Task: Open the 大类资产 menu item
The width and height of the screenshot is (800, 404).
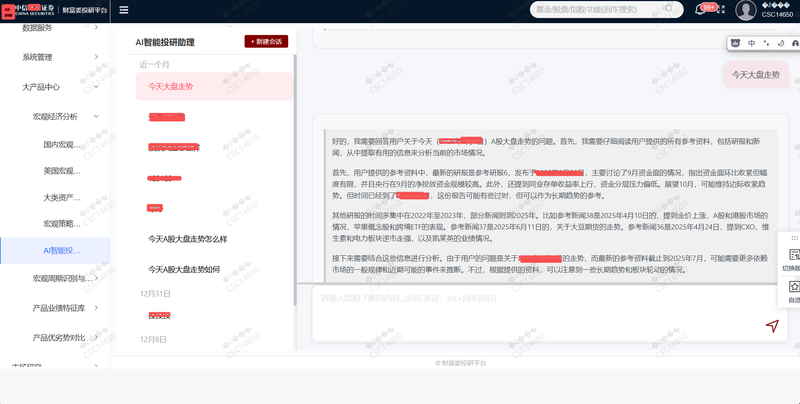Action: click(62, 197)
